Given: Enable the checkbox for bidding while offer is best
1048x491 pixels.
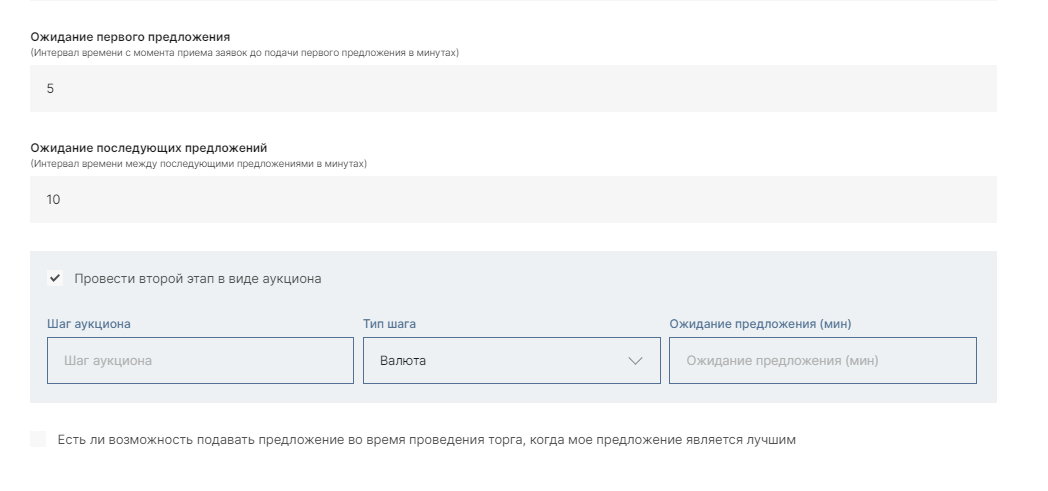Looking at the screenshot, I should [x=38, y=440].
